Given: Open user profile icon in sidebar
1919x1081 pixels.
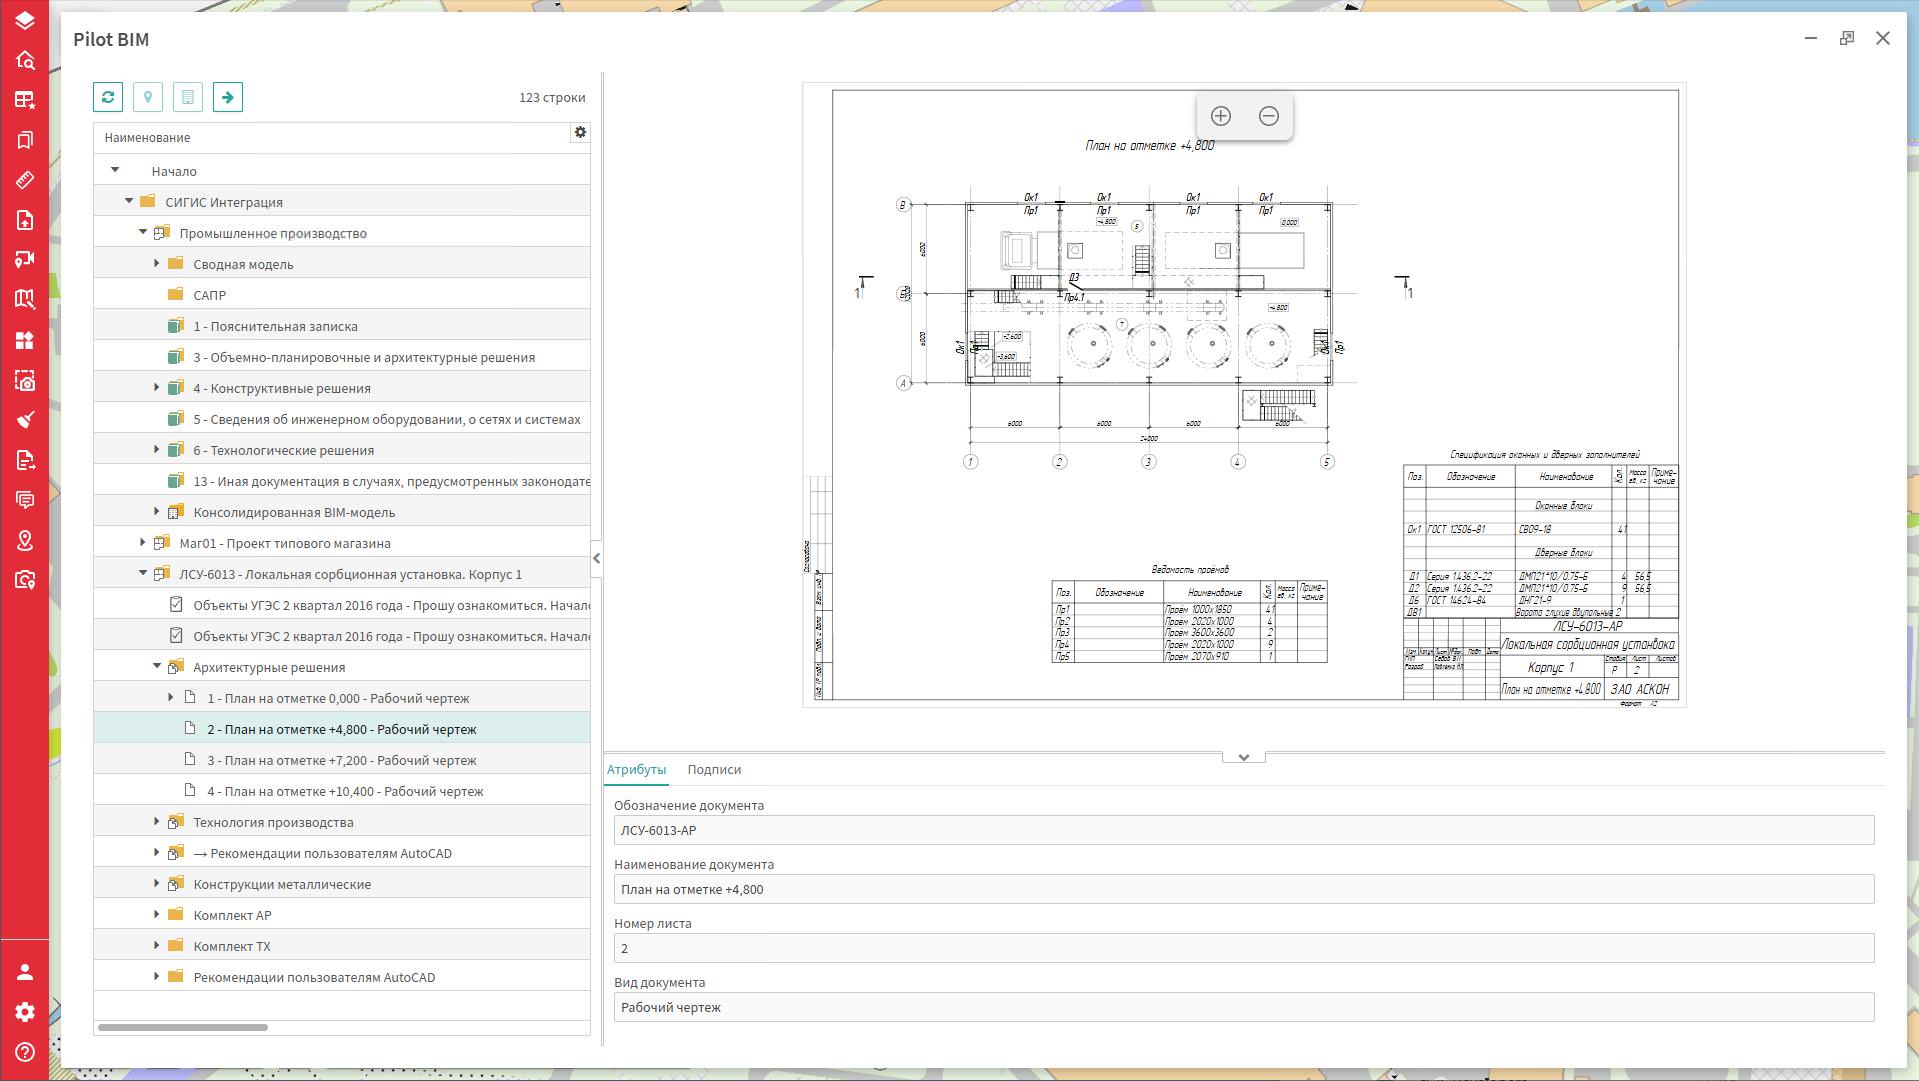Looking at the screenshot, I should tap(25, 972).
